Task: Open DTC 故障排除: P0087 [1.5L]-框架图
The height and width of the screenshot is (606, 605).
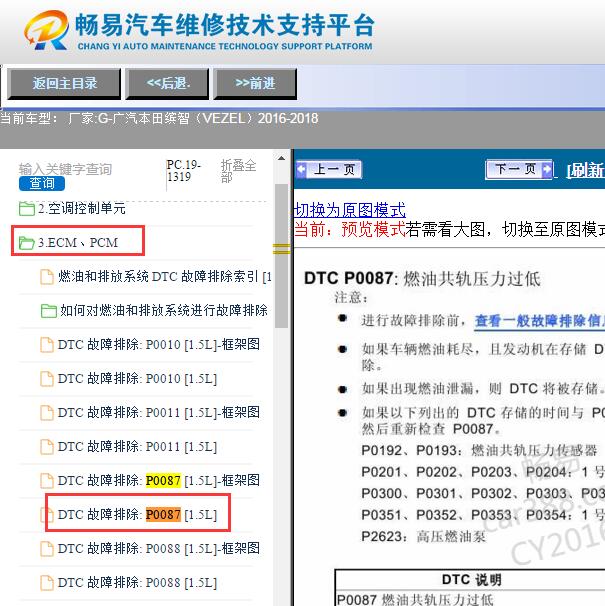Action: point(158,480)
